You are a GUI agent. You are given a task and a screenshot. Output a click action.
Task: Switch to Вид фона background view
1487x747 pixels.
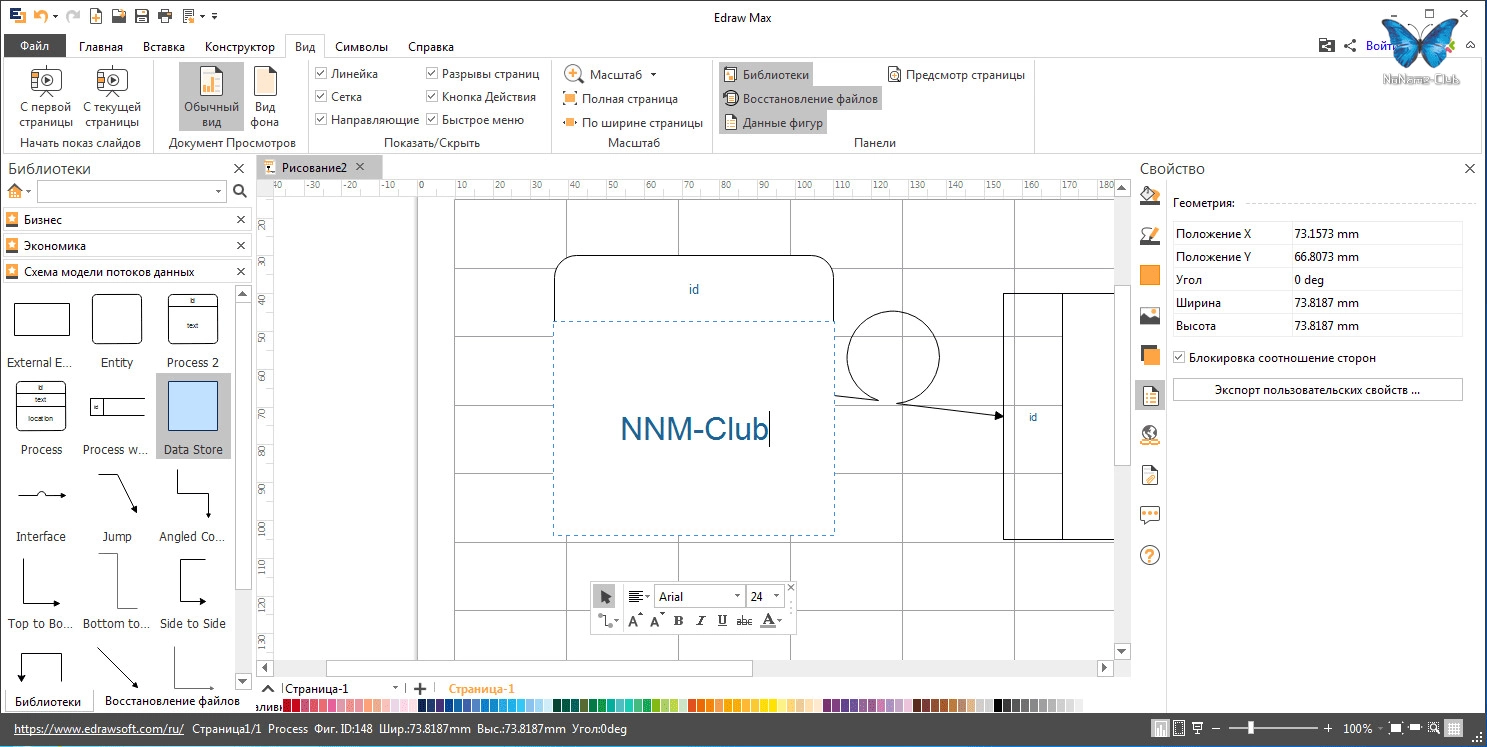(265, 97)
